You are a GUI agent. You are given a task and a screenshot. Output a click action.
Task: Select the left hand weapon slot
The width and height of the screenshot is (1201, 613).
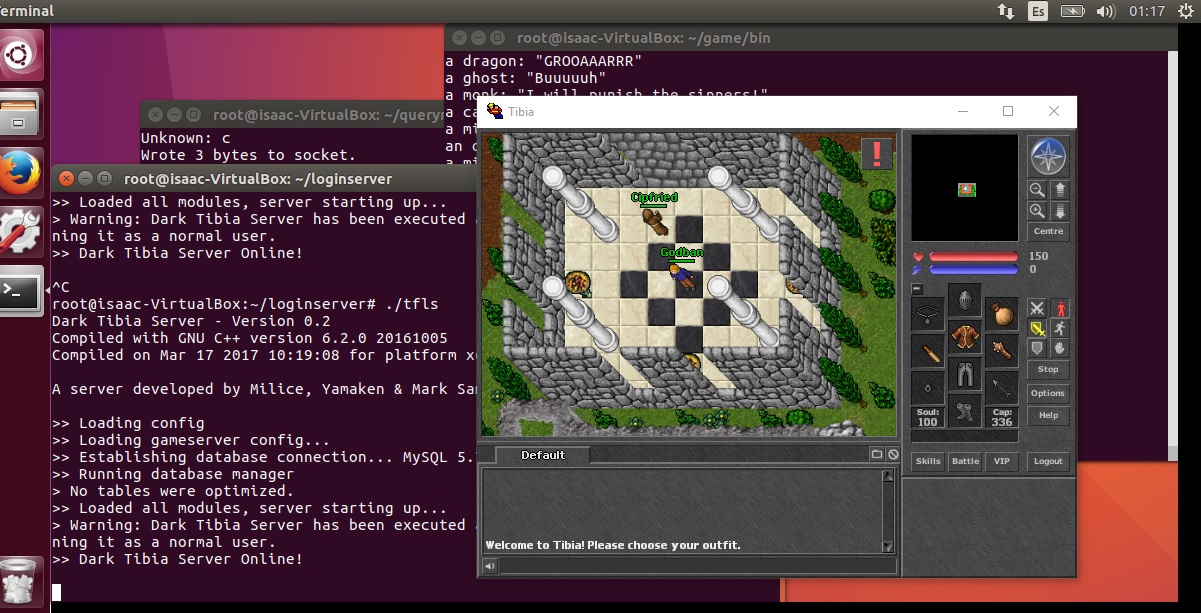pyautogui.click(x=928, y=352)
